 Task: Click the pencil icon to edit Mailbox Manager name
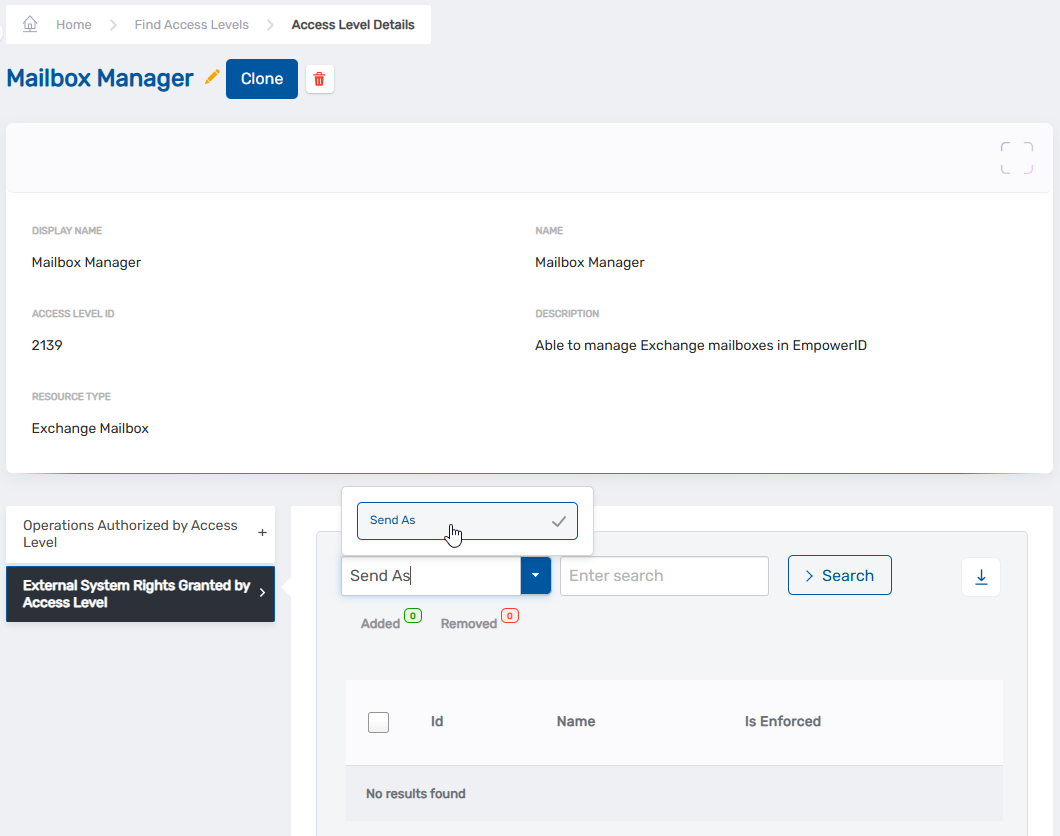212,76
